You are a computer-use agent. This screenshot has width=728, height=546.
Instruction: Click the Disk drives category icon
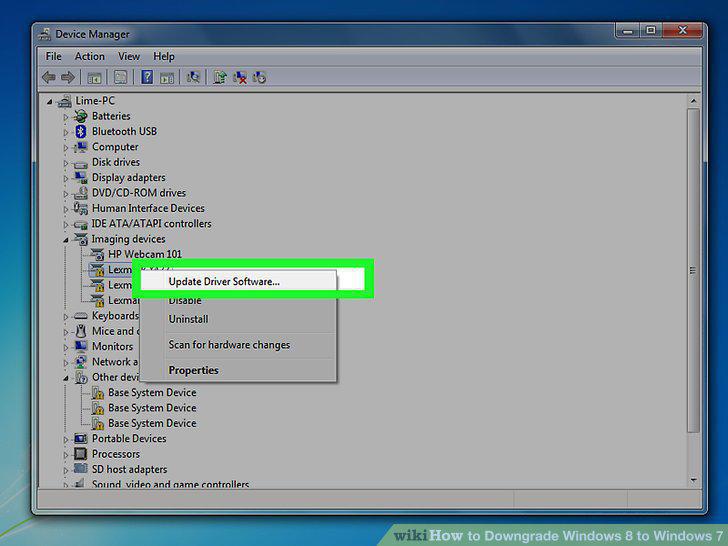coord(80,163)
